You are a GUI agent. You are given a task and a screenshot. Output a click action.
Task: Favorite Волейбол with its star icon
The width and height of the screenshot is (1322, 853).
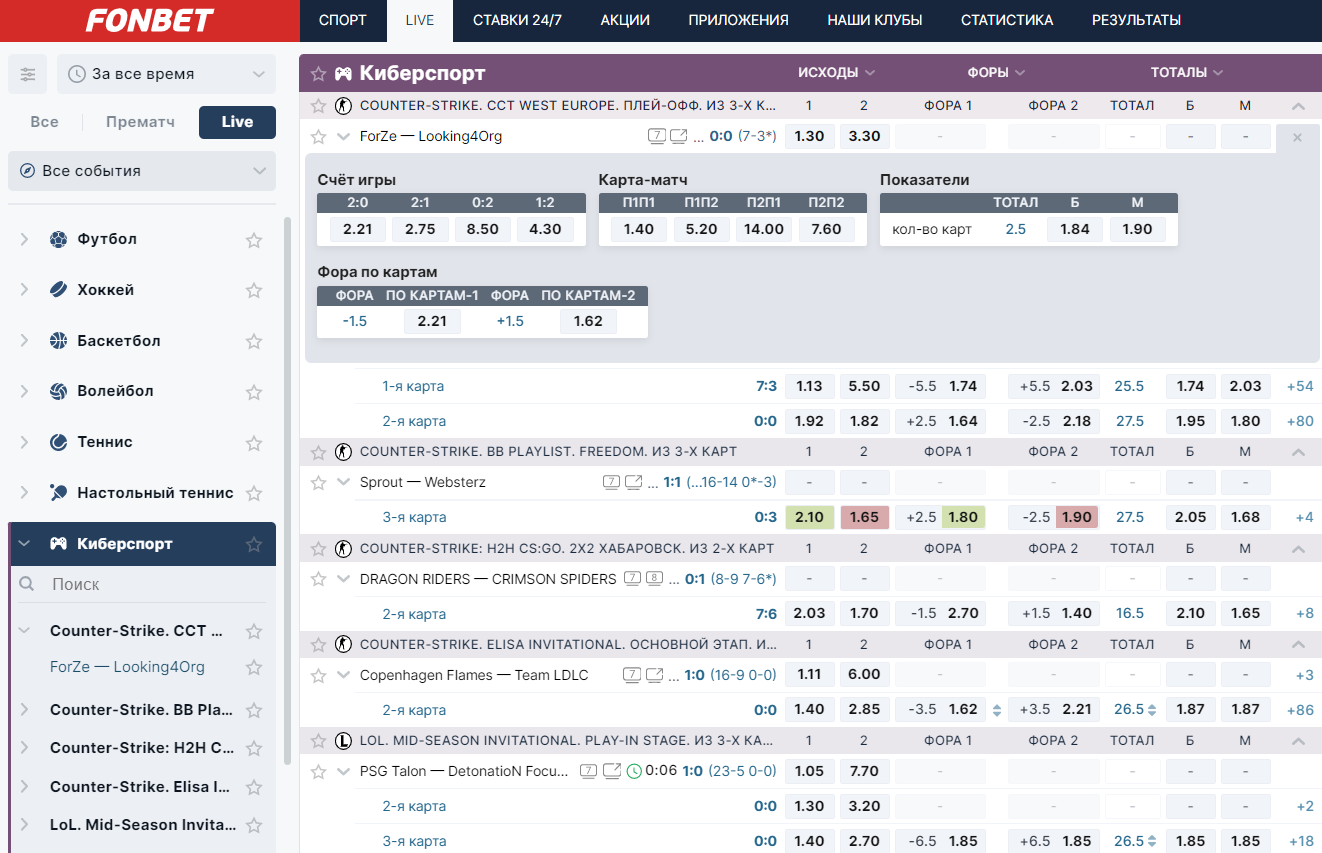tap(254, 392)
